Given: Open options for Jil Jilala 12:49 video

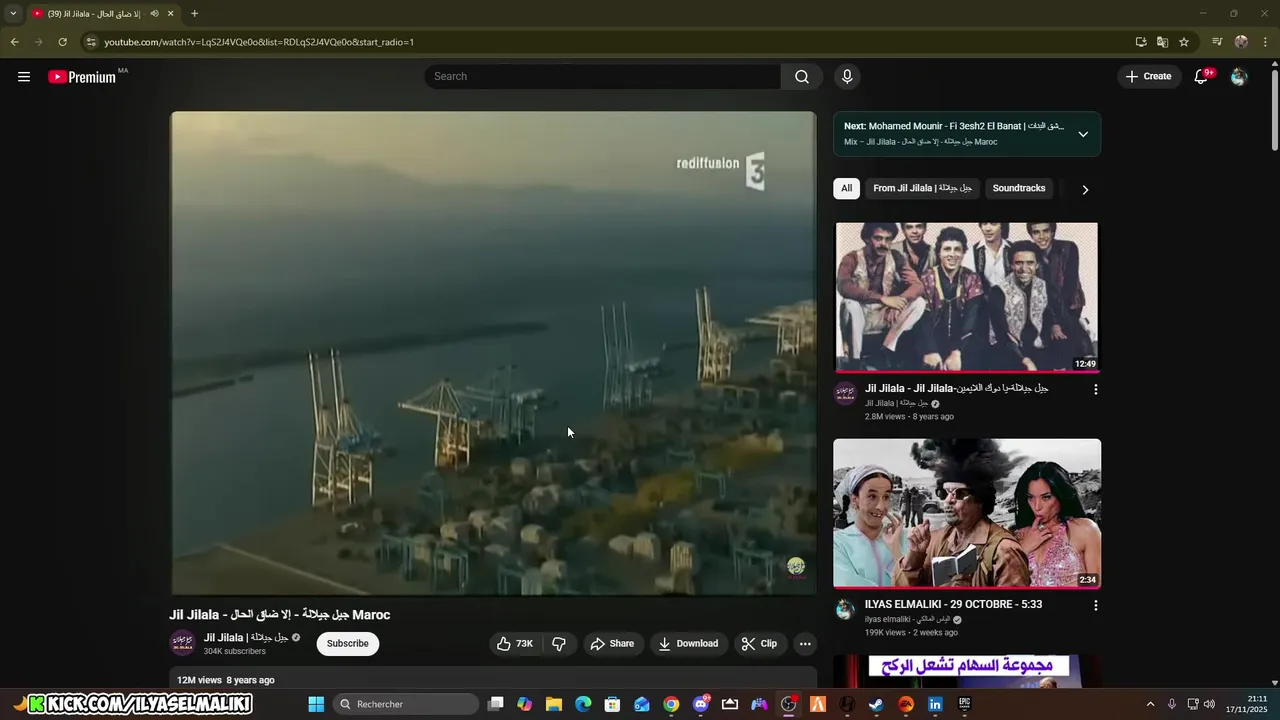Looking at the screenshot, I should point(1095,390).
